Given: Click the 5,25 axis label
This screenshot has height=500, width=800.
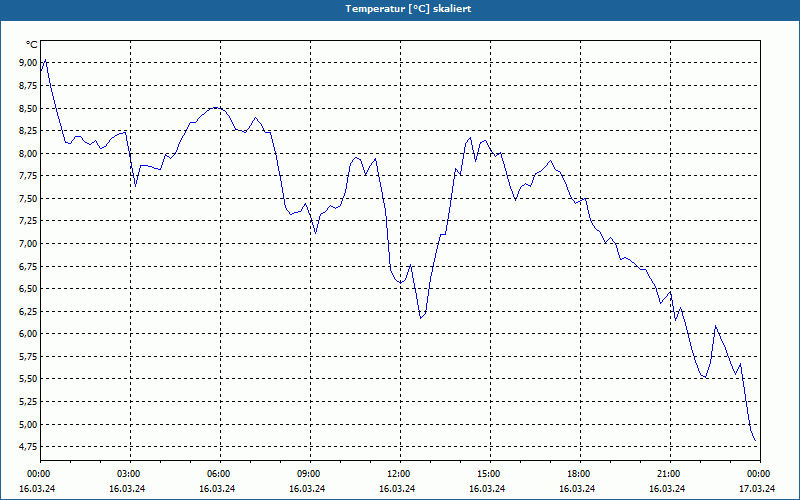Looking at the screenshot, I should coord(28,402).
